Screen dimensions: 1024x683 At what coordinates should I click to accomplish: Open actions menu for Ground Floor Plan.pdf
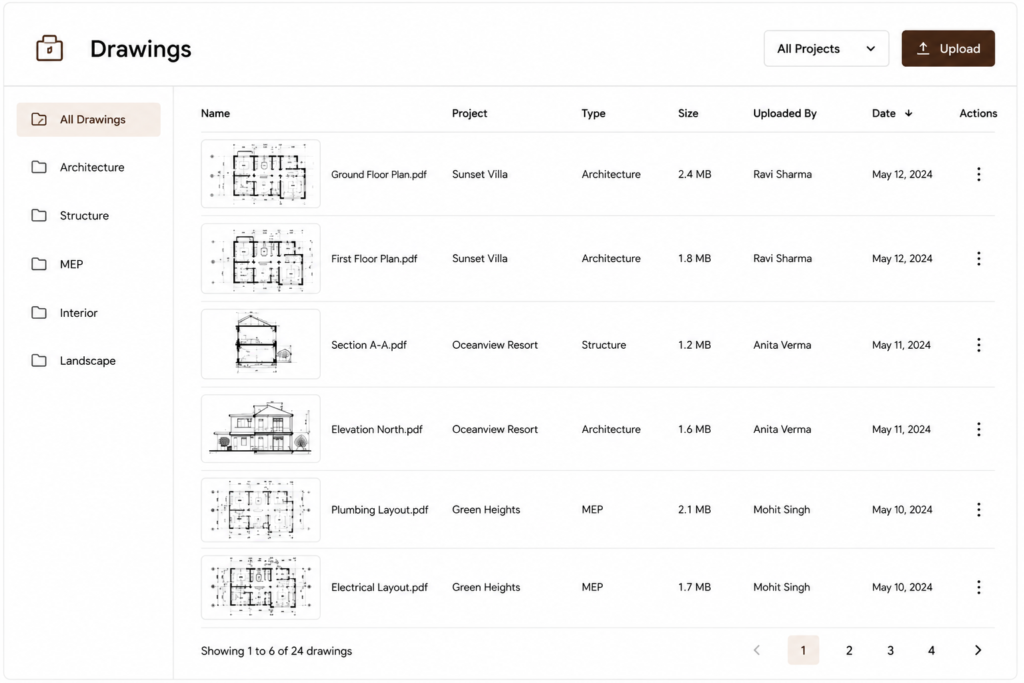[978, 174]
